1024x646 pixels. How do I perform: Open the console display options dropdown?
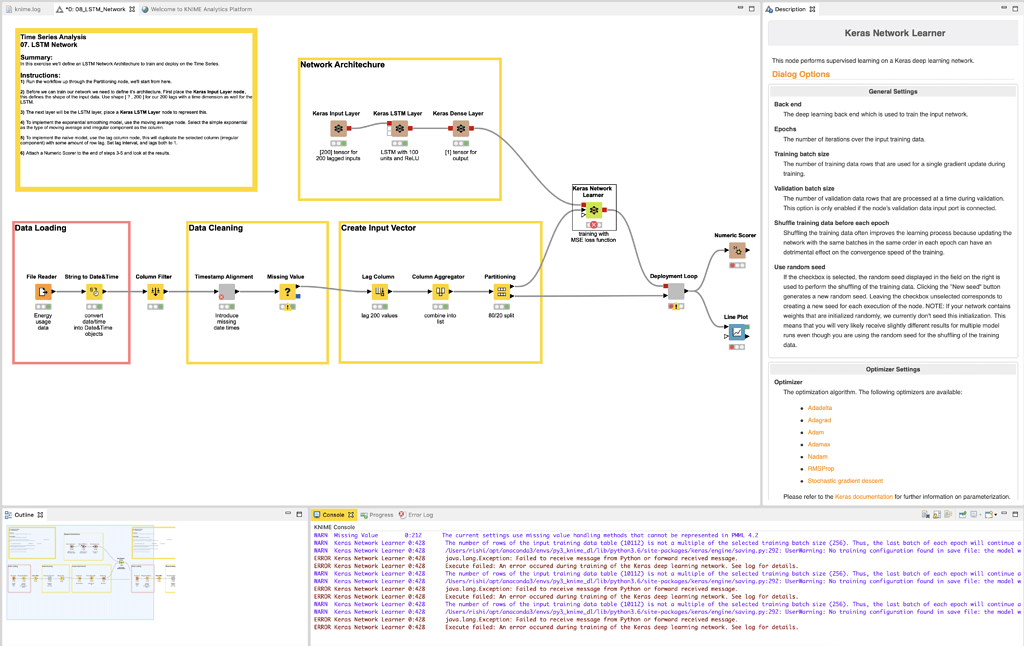point(980,514)
